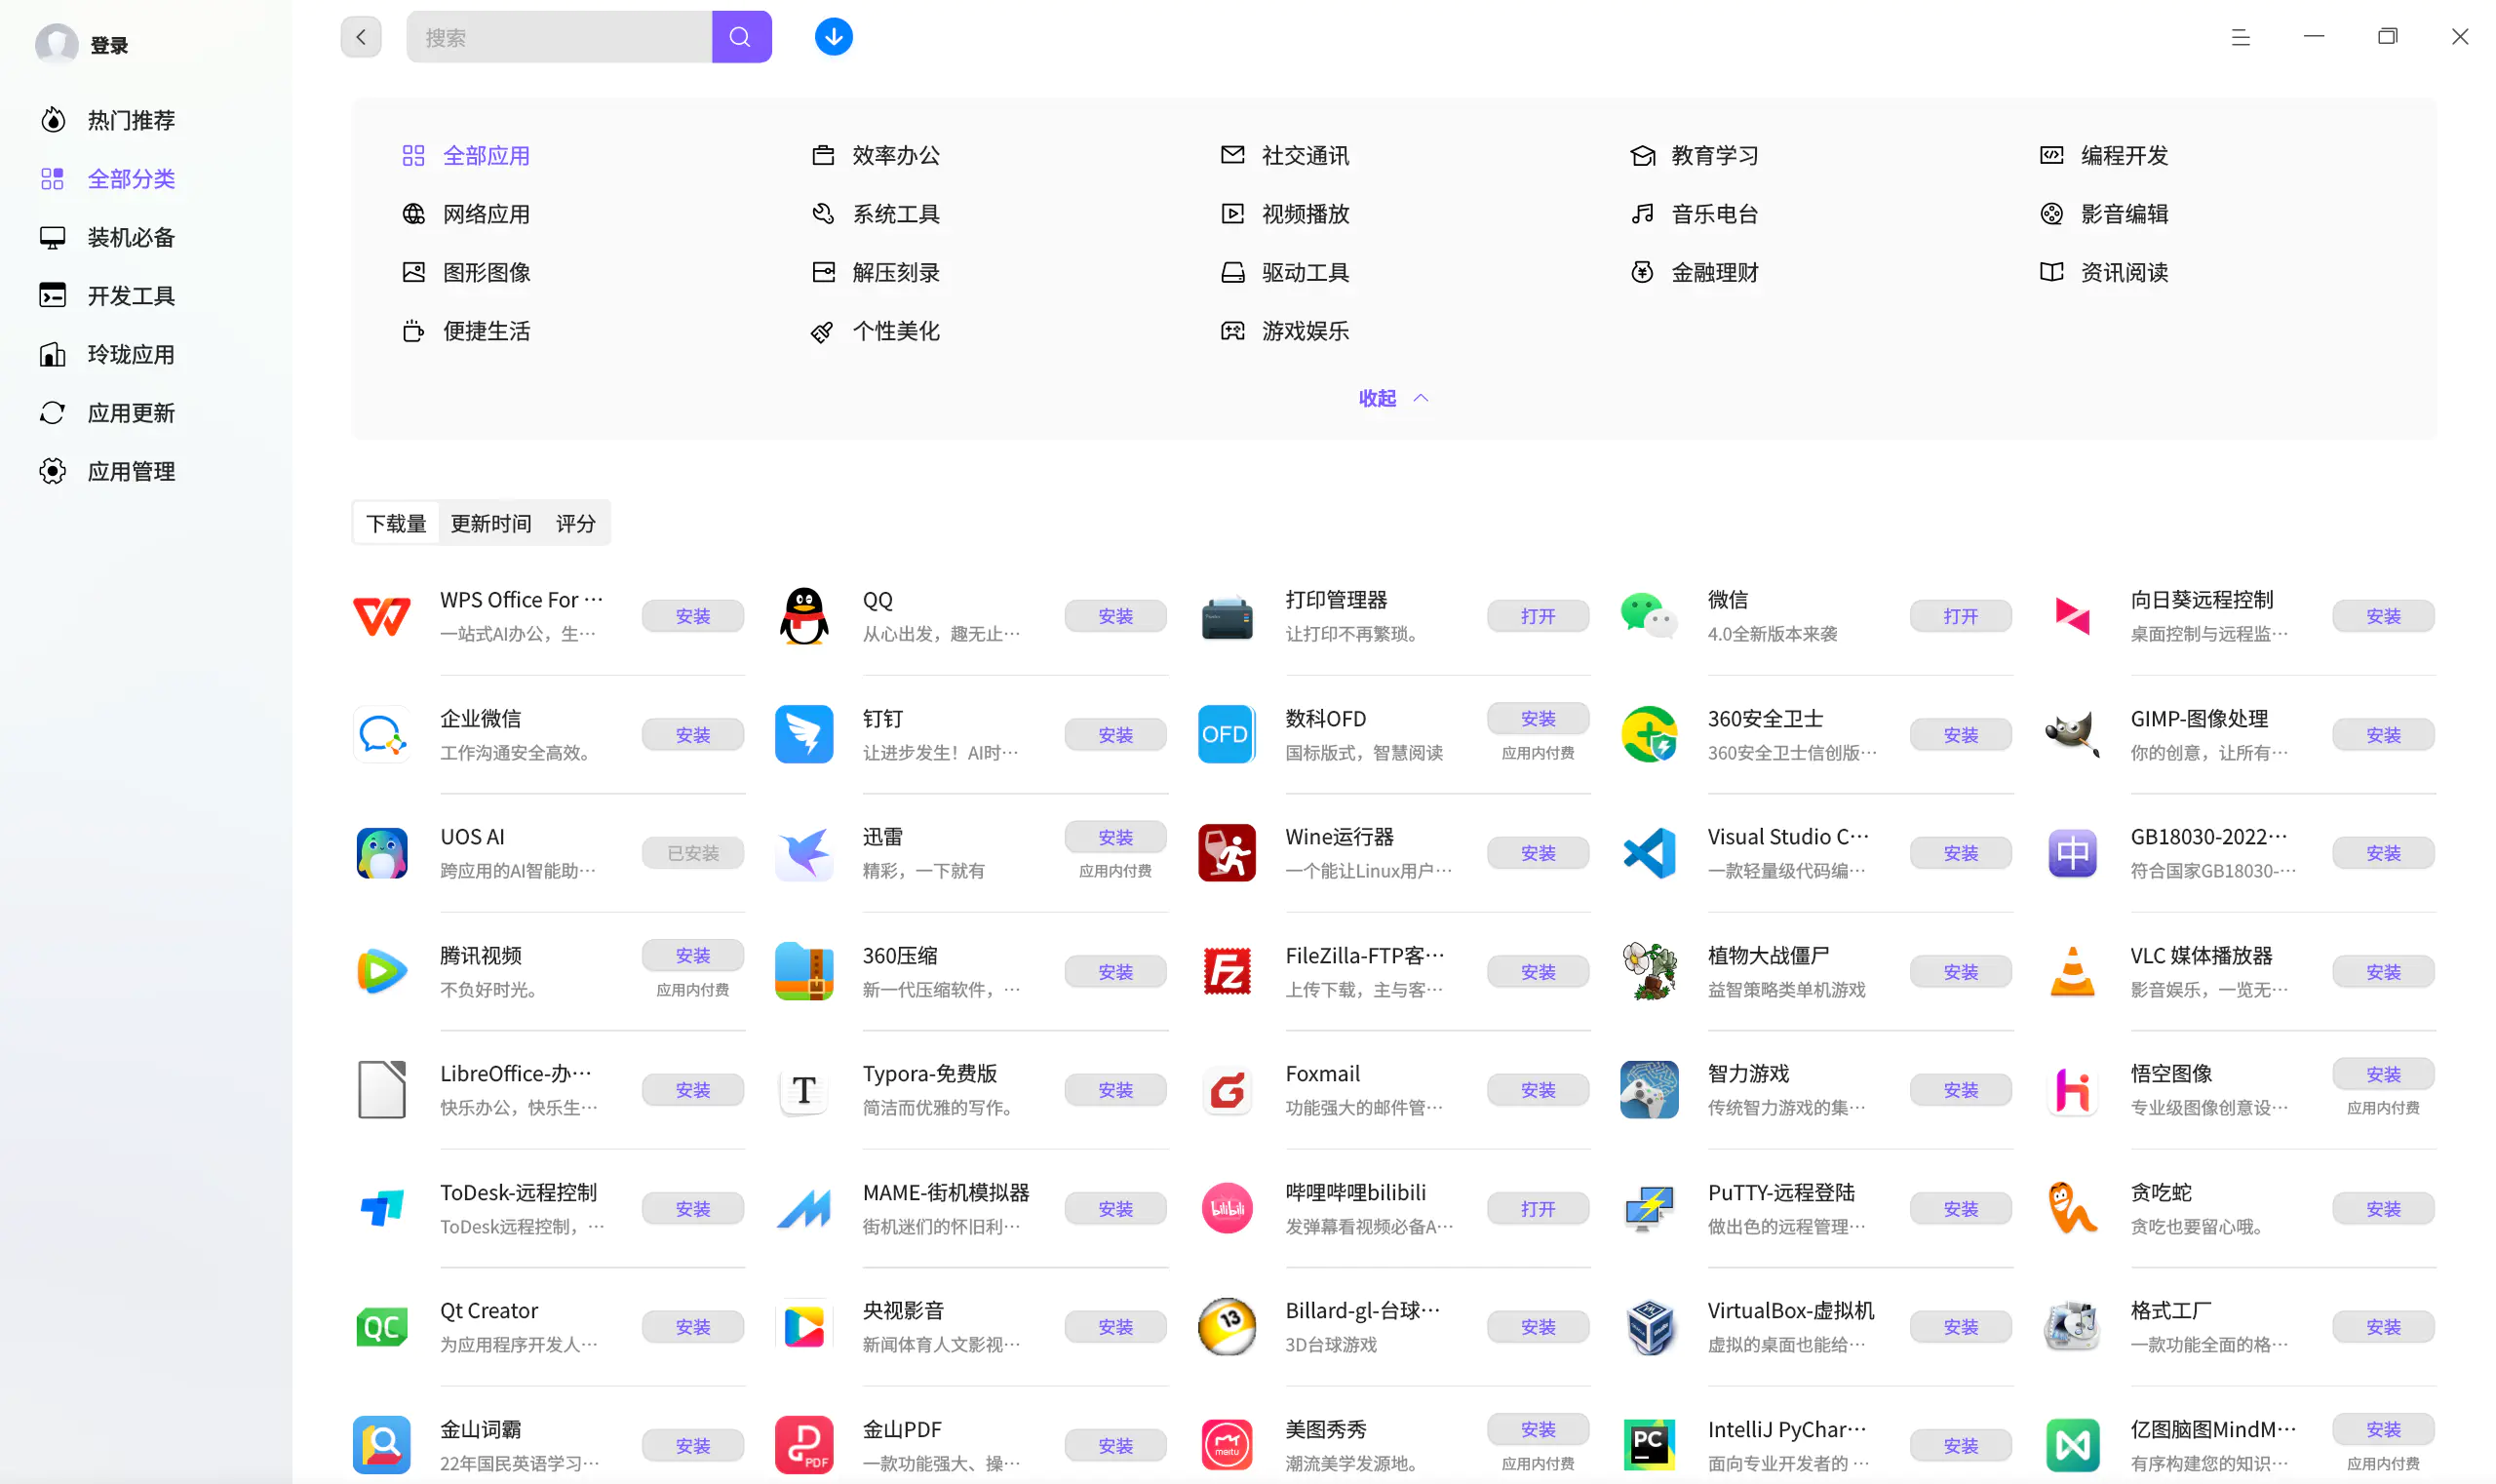The height and width of the screenshot is (1484, 2496).
Task: Click the FileZilla app icon
Action: pyautogui.click(x=1226, y=971)
